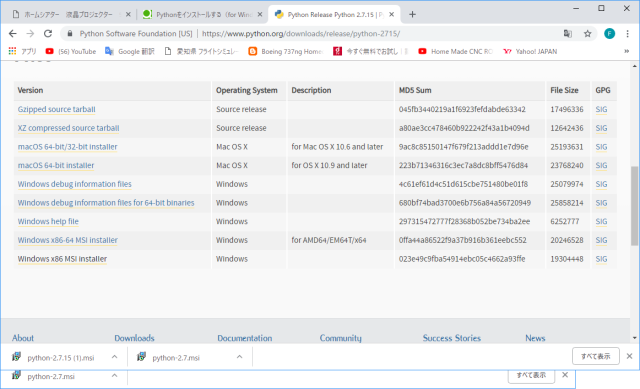
Task: Expand options for python-2.7.15 (1).msi download
Action: coord(114,357)
